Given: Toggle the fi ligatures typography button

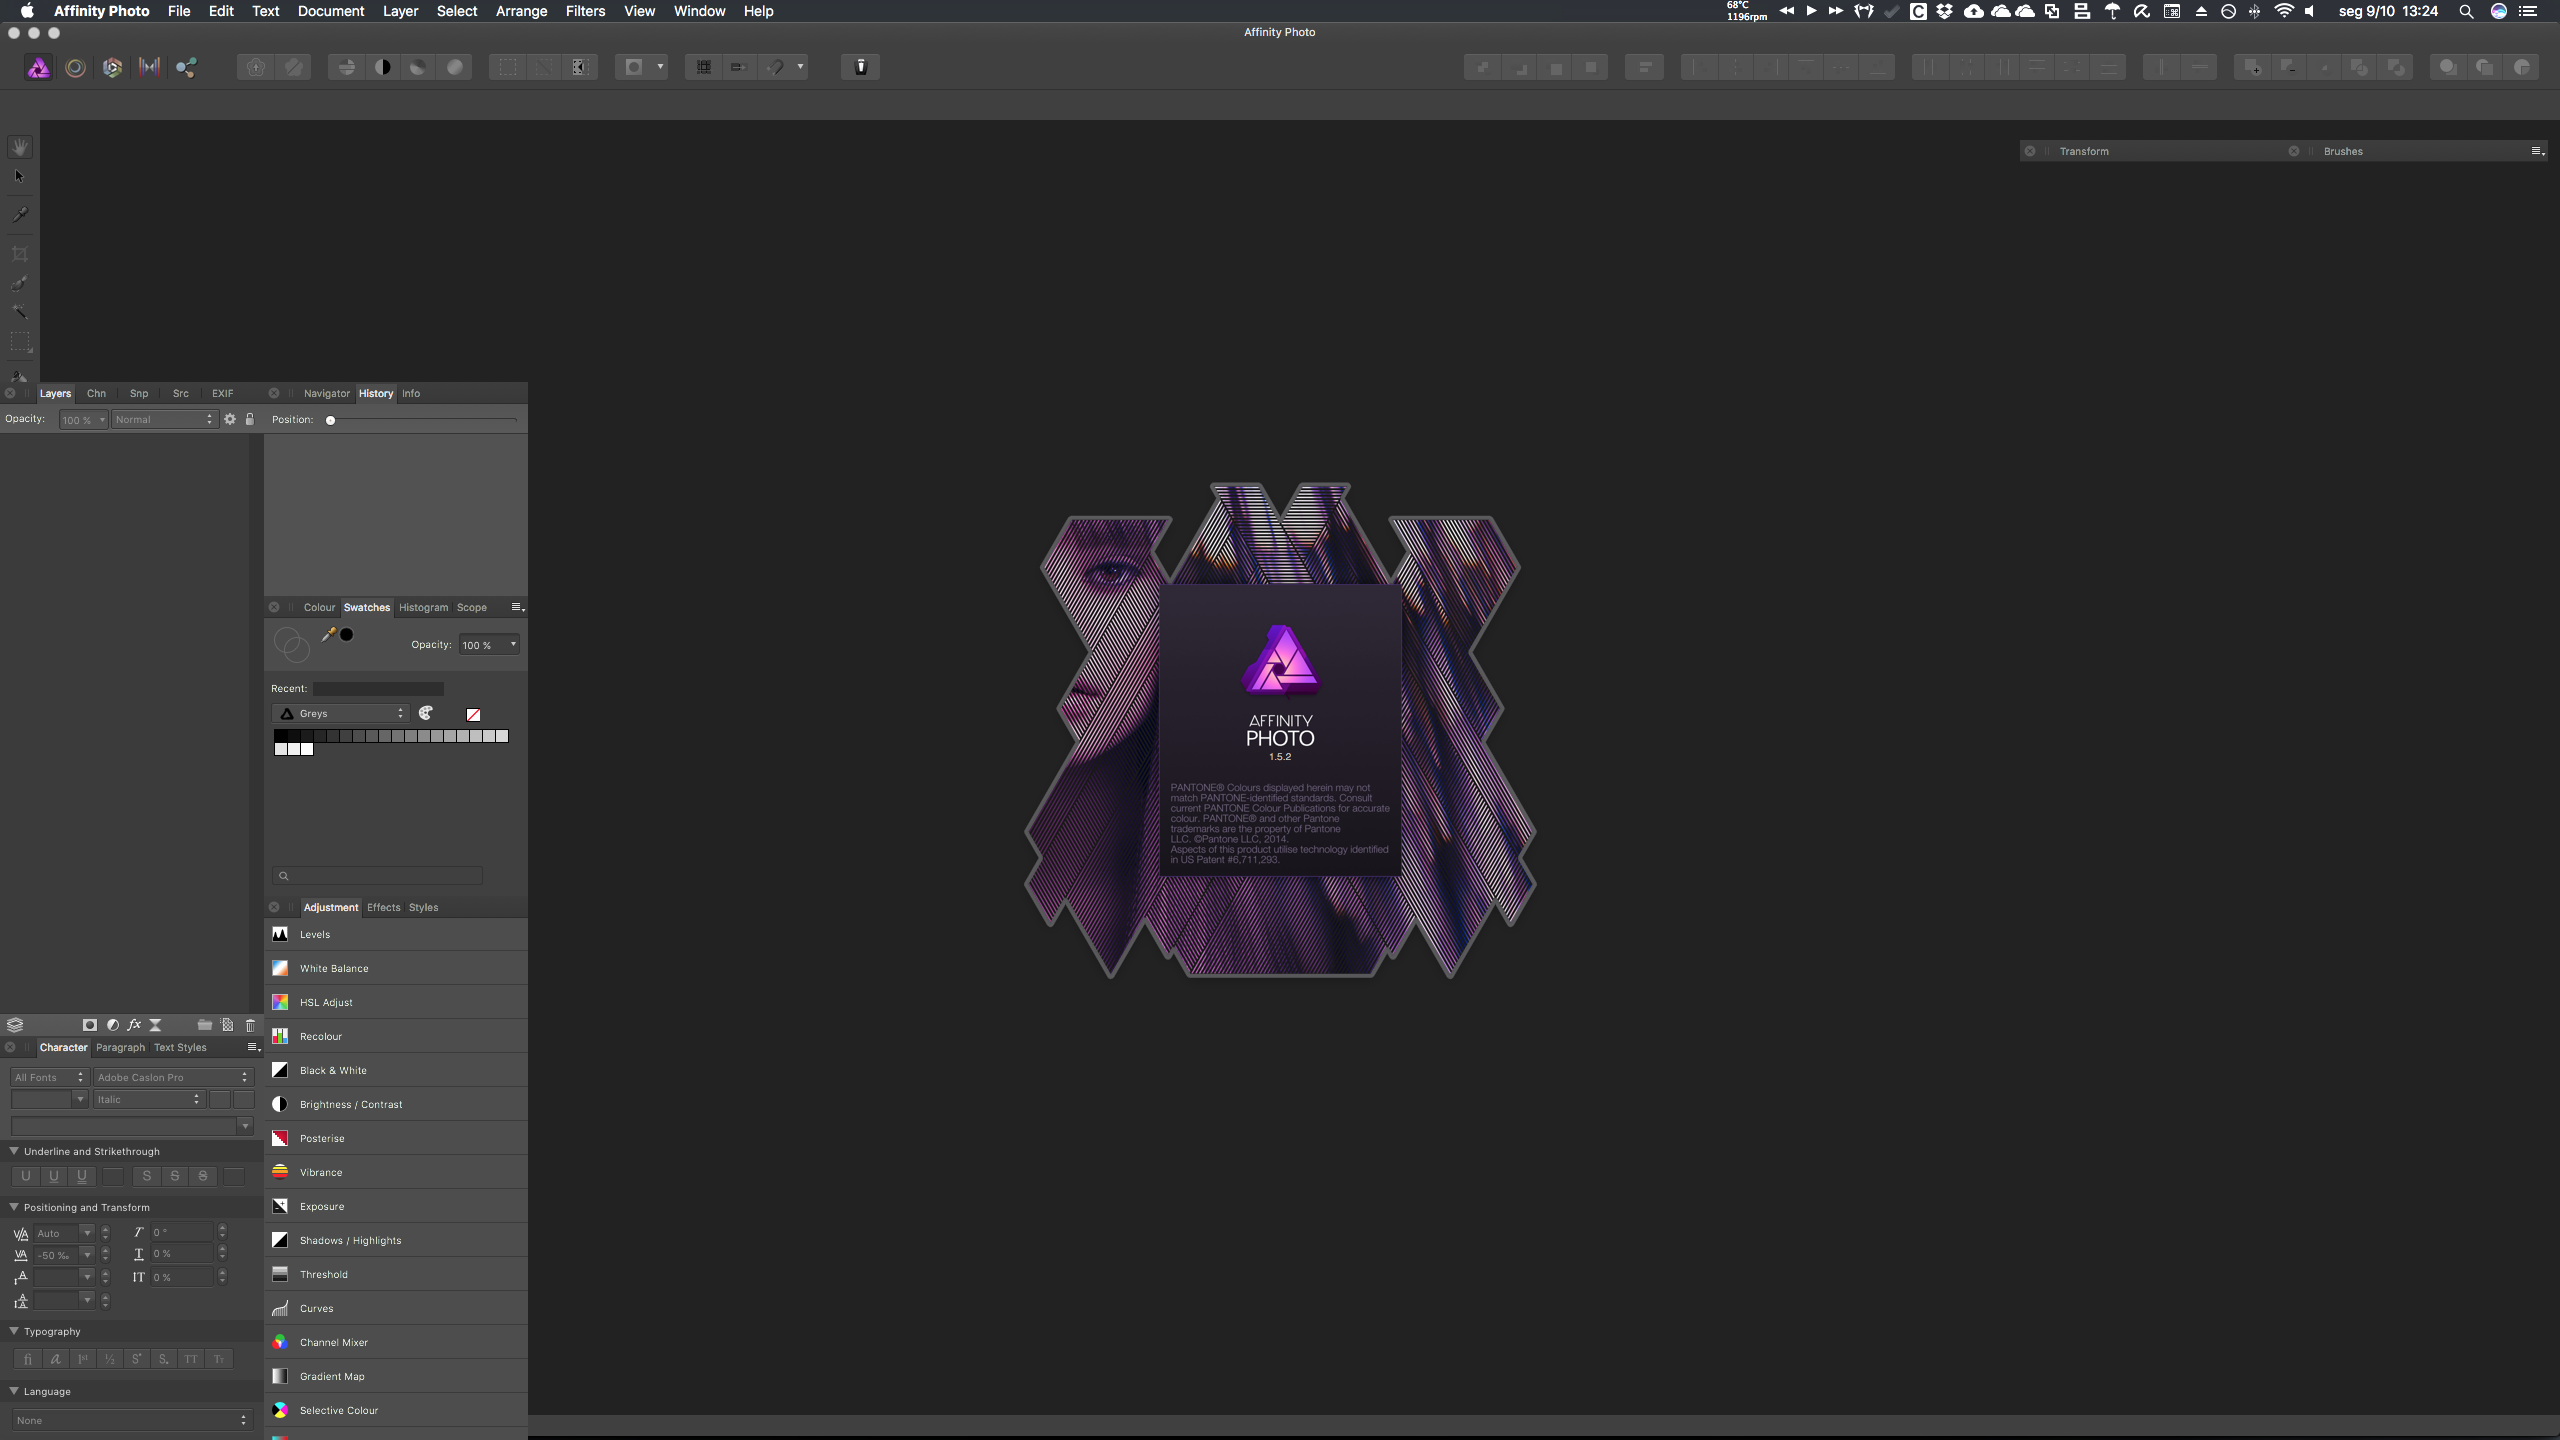Looking at the screenshot, I should [x=28, y=1359].
